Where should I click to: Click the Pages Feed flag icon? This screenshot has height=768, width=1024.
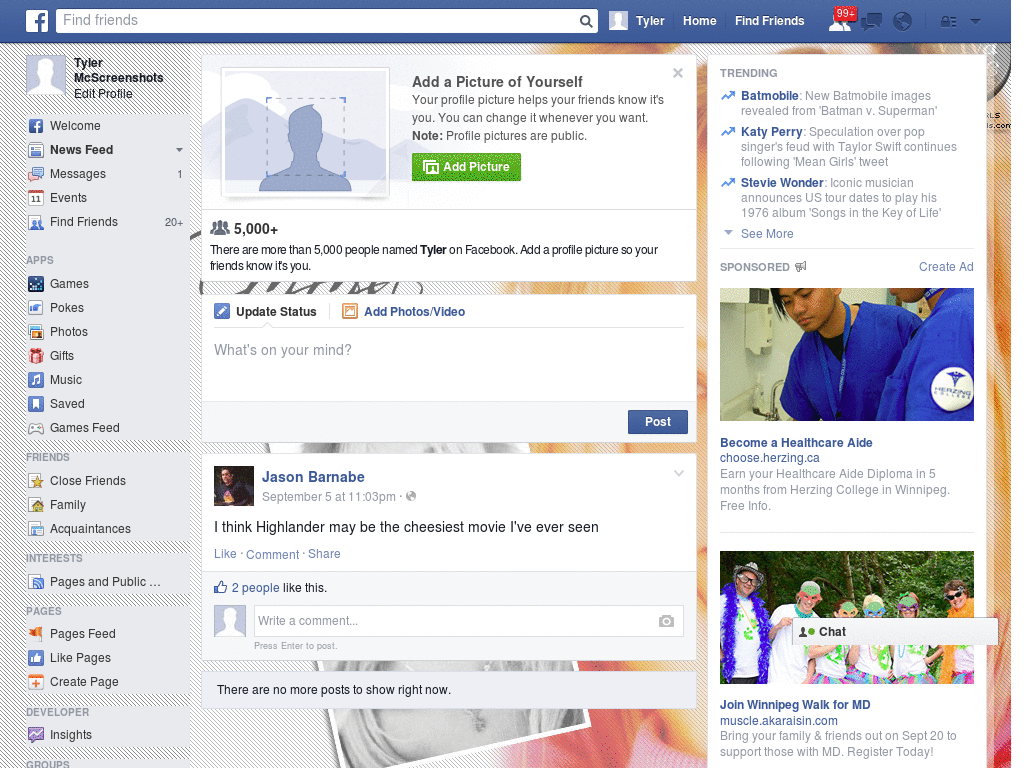(x=36, y=633)
